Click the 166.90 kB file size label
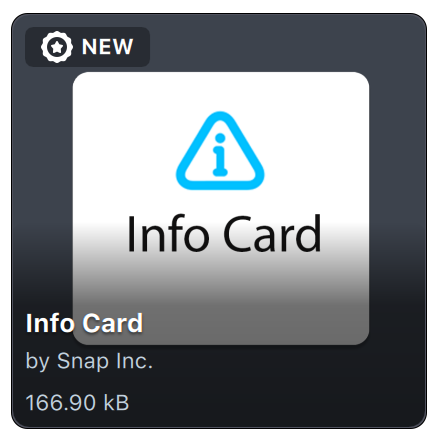This screenshot has width=444, height=448. pos(77,403)
